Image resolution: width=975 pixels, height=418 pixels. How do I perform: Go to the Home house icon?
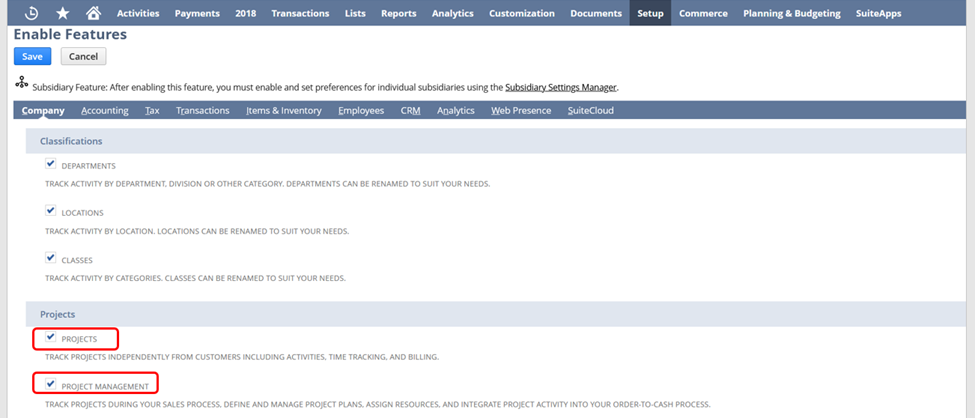[93, 13]
